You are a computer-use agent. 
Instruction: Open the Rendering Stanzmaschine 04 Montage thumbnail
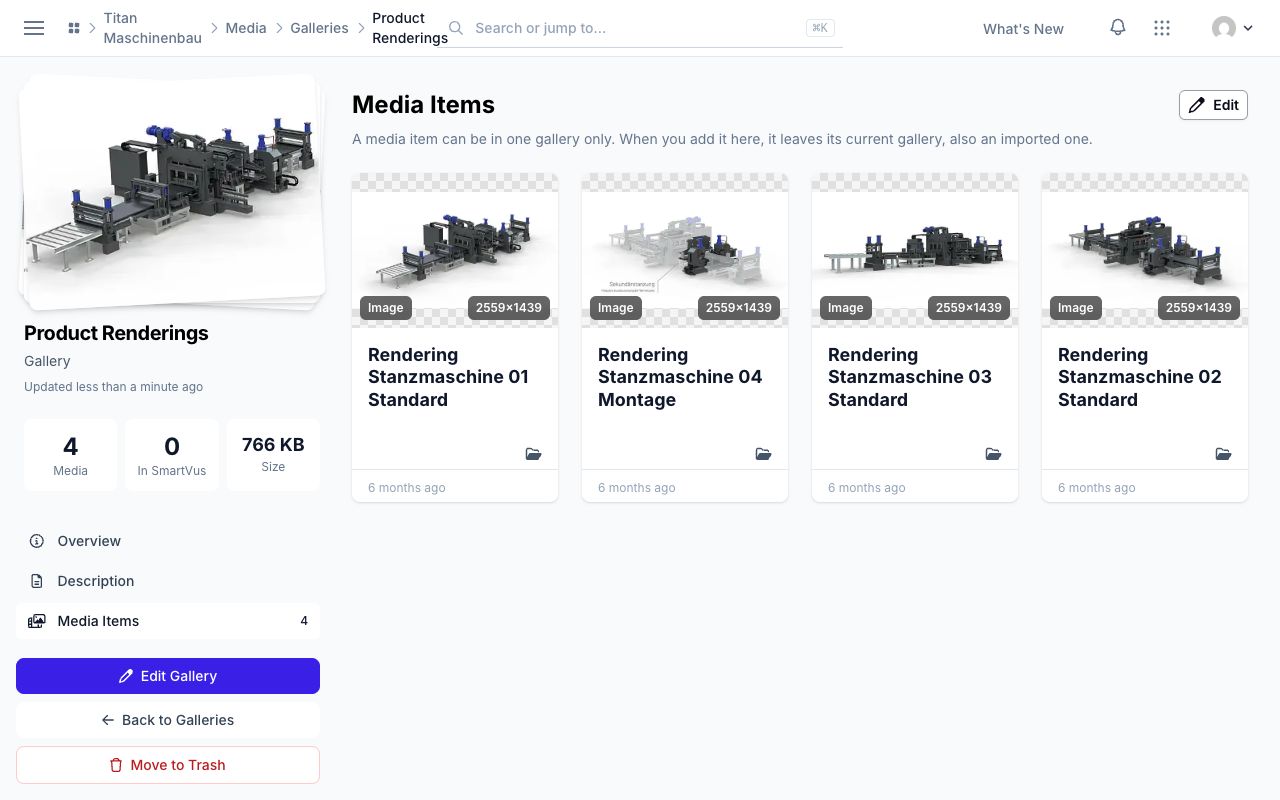click(x=685, y=250)
